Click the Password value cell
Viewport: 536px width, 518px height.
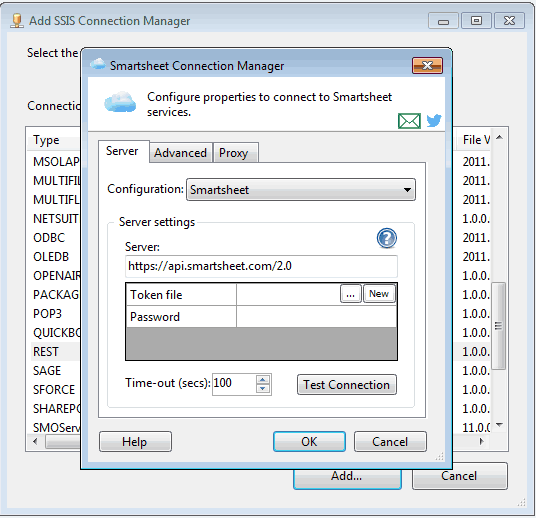pos(317,317)
